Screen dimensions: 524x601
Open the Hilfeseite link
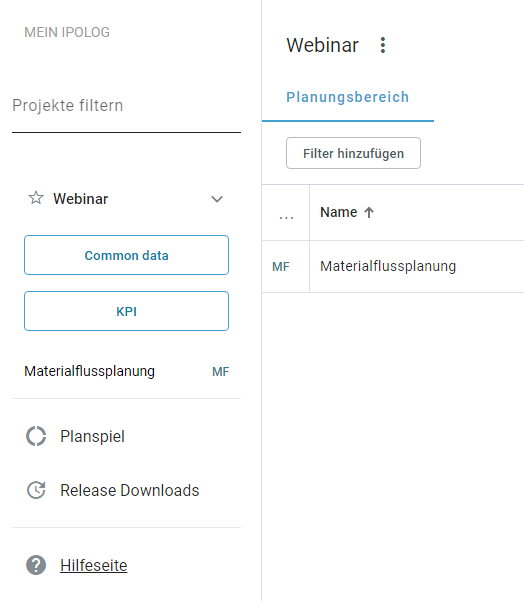(x=94, y=565)
